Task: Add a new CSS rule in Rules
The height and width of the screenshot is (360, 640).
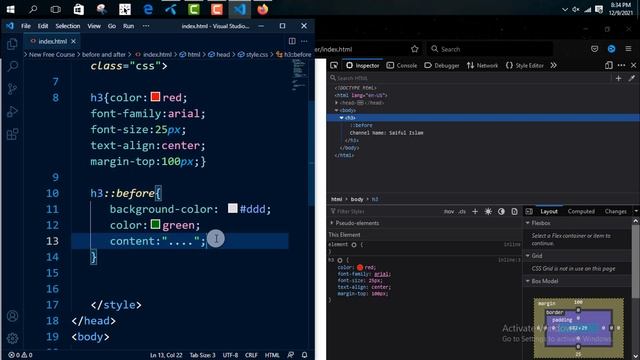Action: point(475,211)
